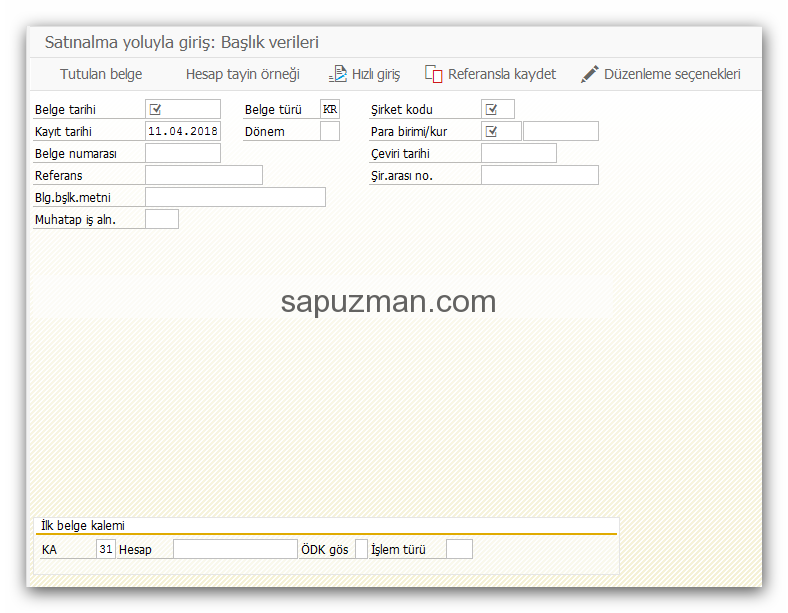The height and width of the screenshot is (613, 788).
Task: Click the Belge türü label
Action: coord(273,110)
